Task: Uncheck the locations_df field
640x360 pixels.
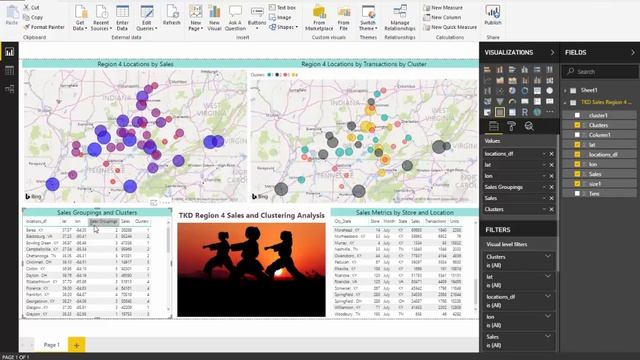Action: click(x=577, y=154)
